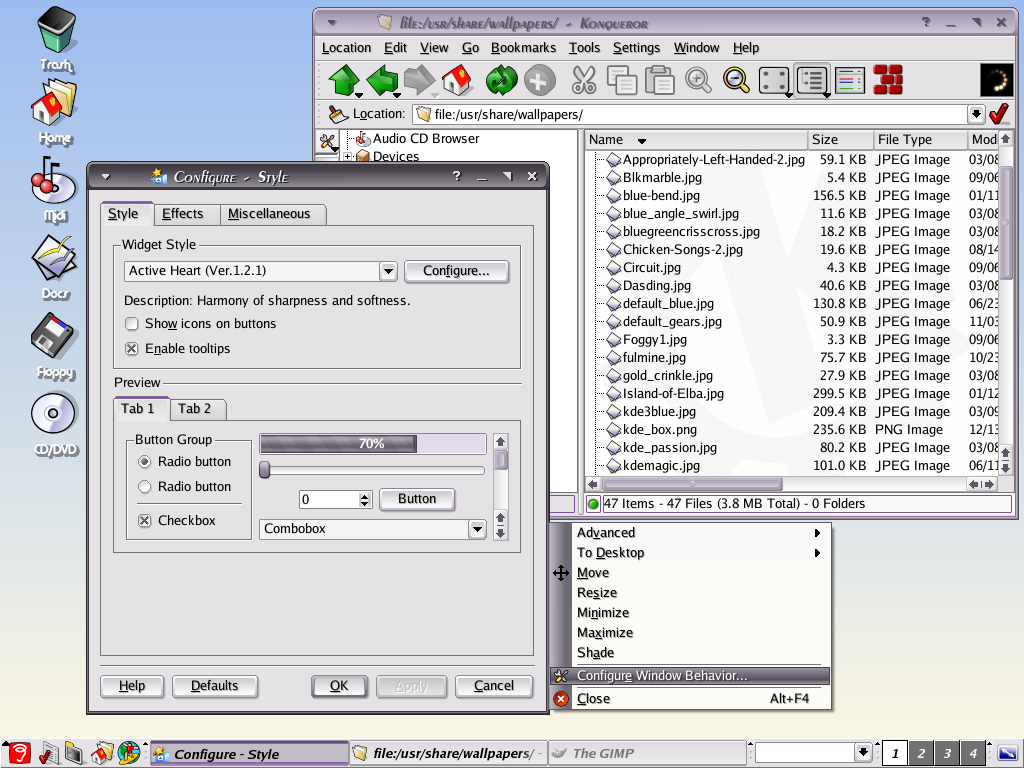Click the Location URL input field
This screenshot has height=768, width=1024.
(x=690, y=114)
